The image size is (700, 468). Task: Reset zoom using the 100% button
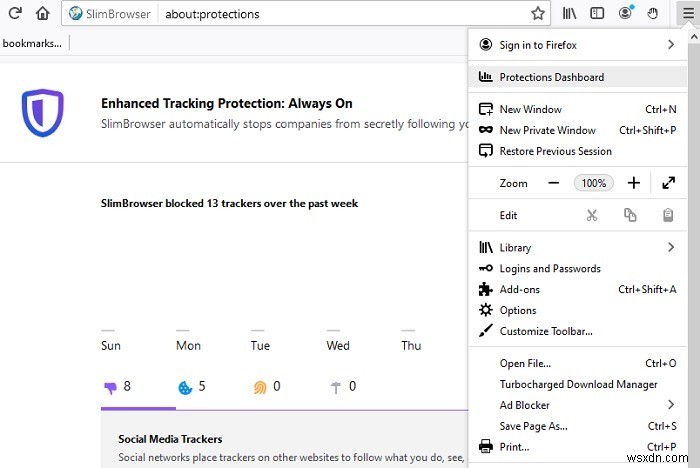(594, 183)
